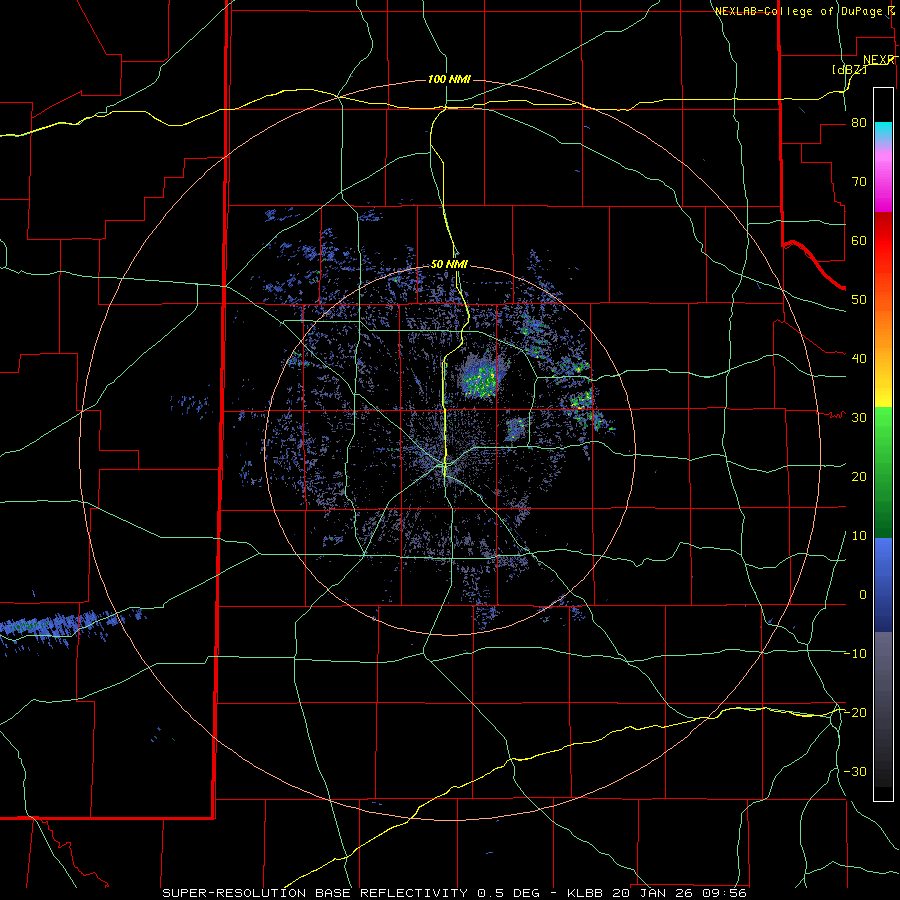This screenshot has width=900, height=900.
Task: Select the 20 value on the dBZ scale
Action: [859, 476]
